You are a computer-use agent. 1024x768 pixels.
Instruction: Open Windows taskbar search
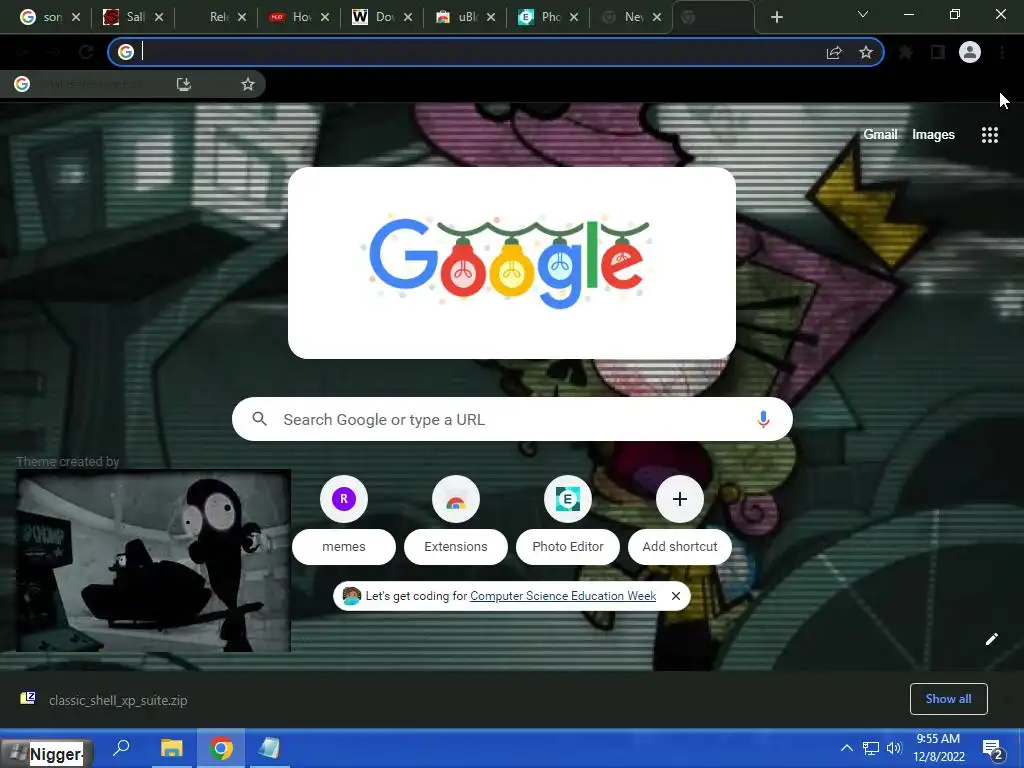point(121,747)
